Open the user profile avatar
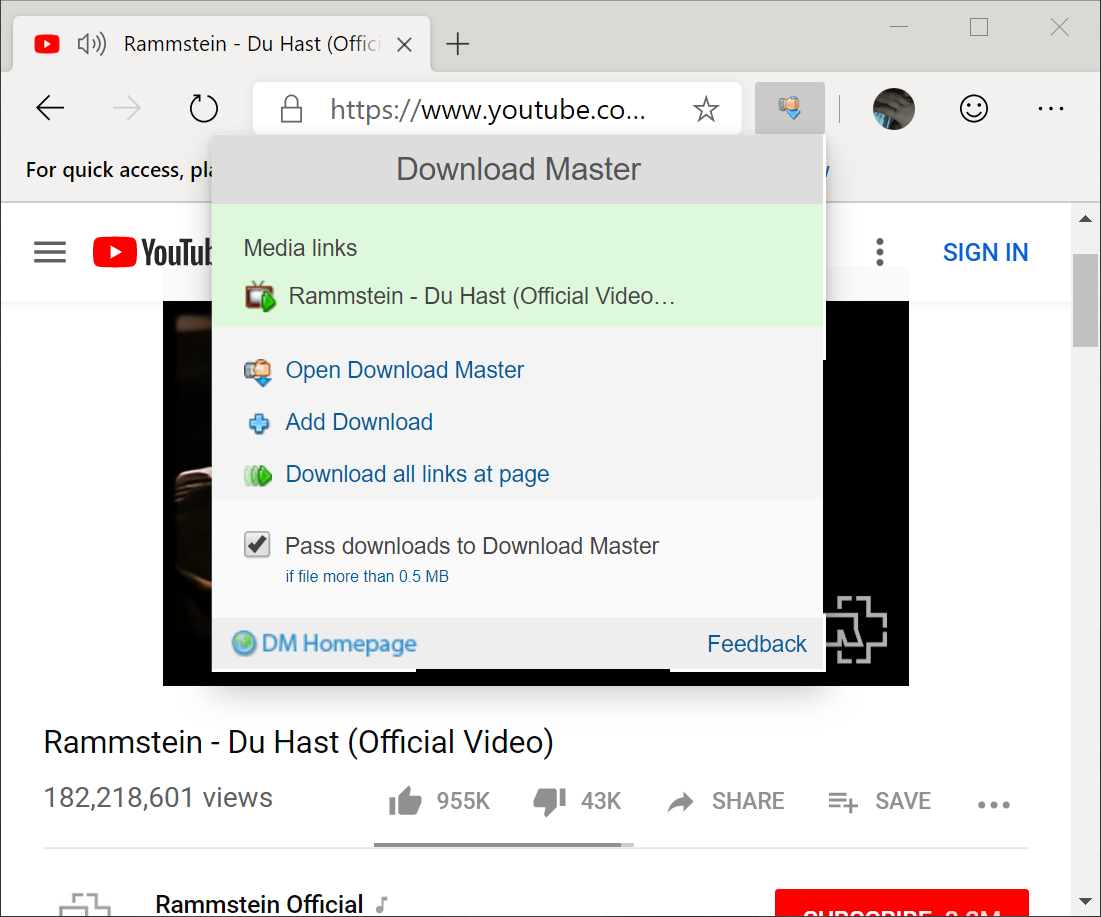 click(893, 109)
